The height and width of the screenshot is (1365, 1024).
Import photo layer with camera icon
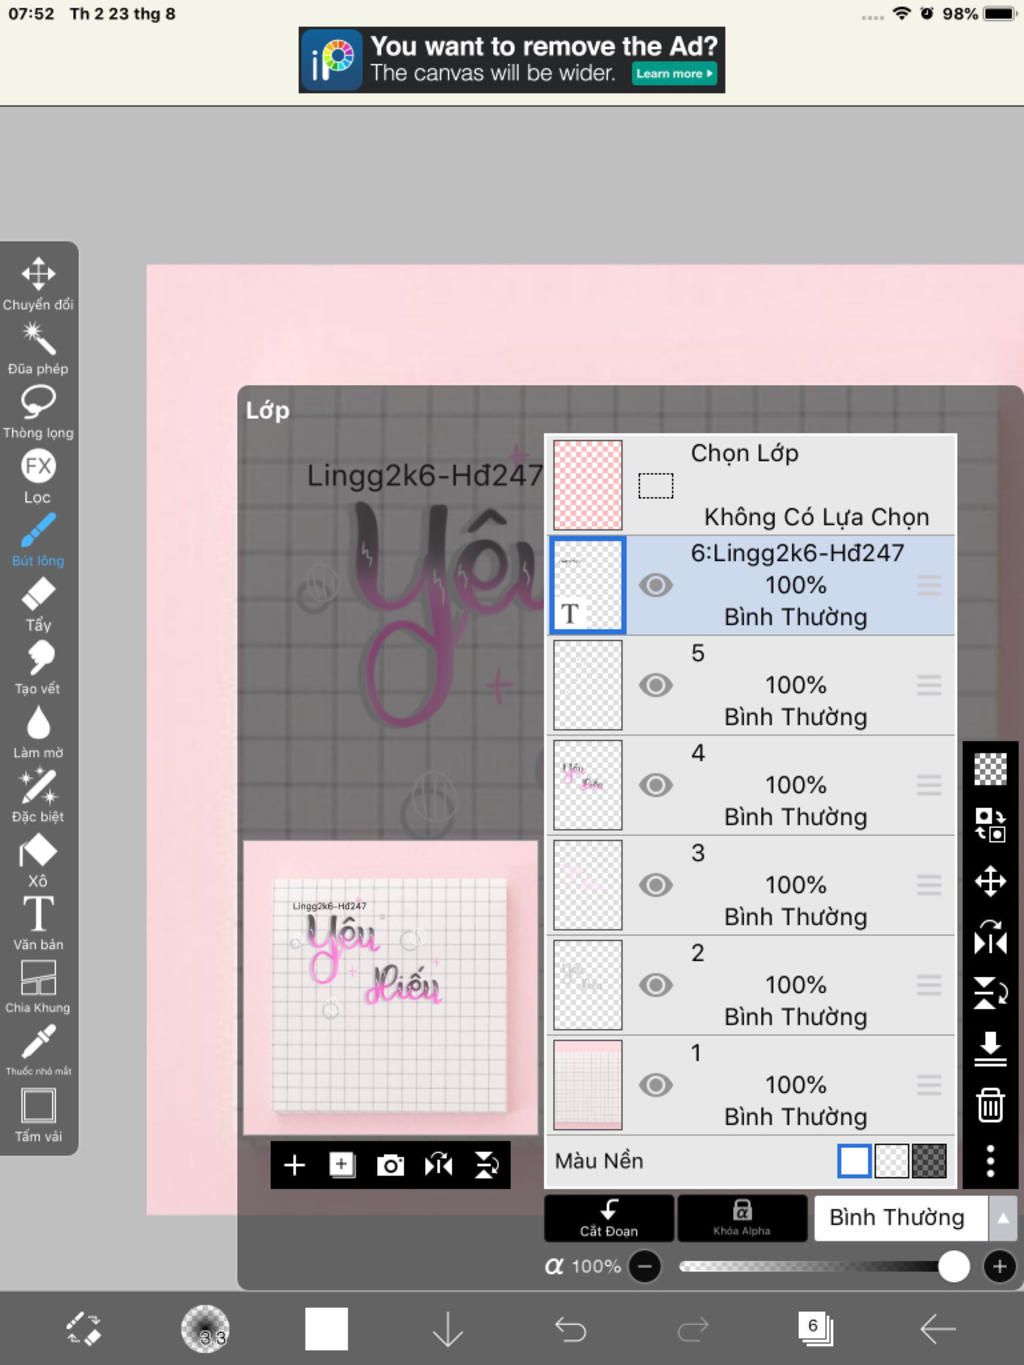coord(390,1165)
